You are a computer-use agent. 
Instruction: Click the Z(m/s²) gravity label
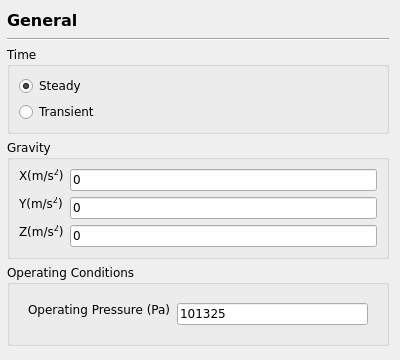41,231
